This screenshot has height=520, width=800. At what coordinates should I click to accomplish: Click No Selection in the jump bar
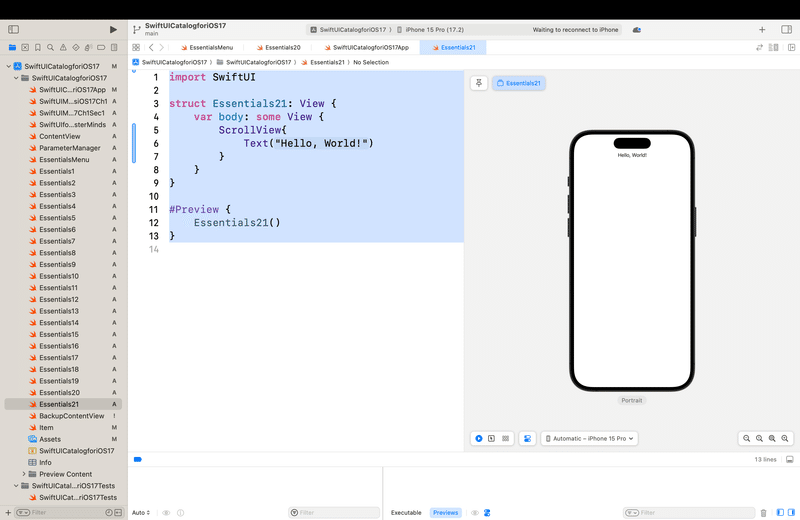(x=371, y=62)
